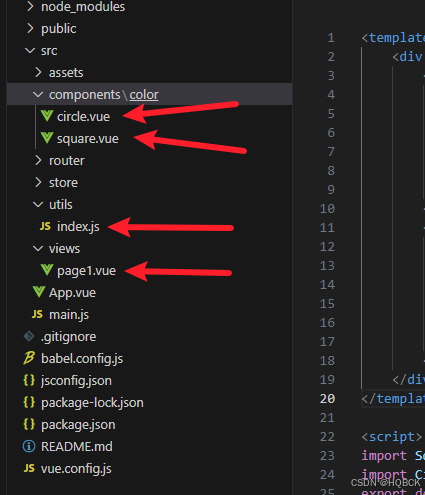The width and height of the screenshot is (425, 495).
Task: Expand the public folder chevron
Action: click(x=30, y=28)
